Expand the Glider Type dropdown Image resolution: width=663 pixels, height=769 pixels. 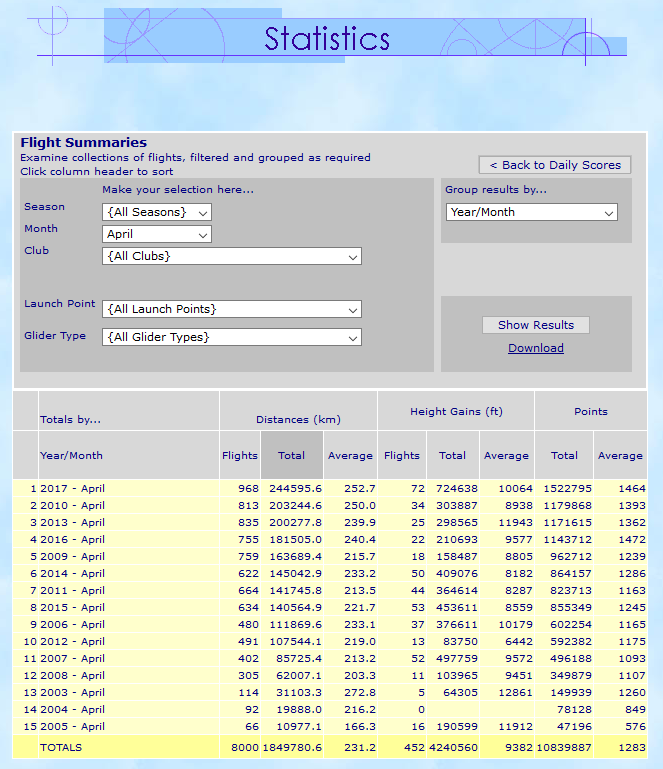pos(231,337)
